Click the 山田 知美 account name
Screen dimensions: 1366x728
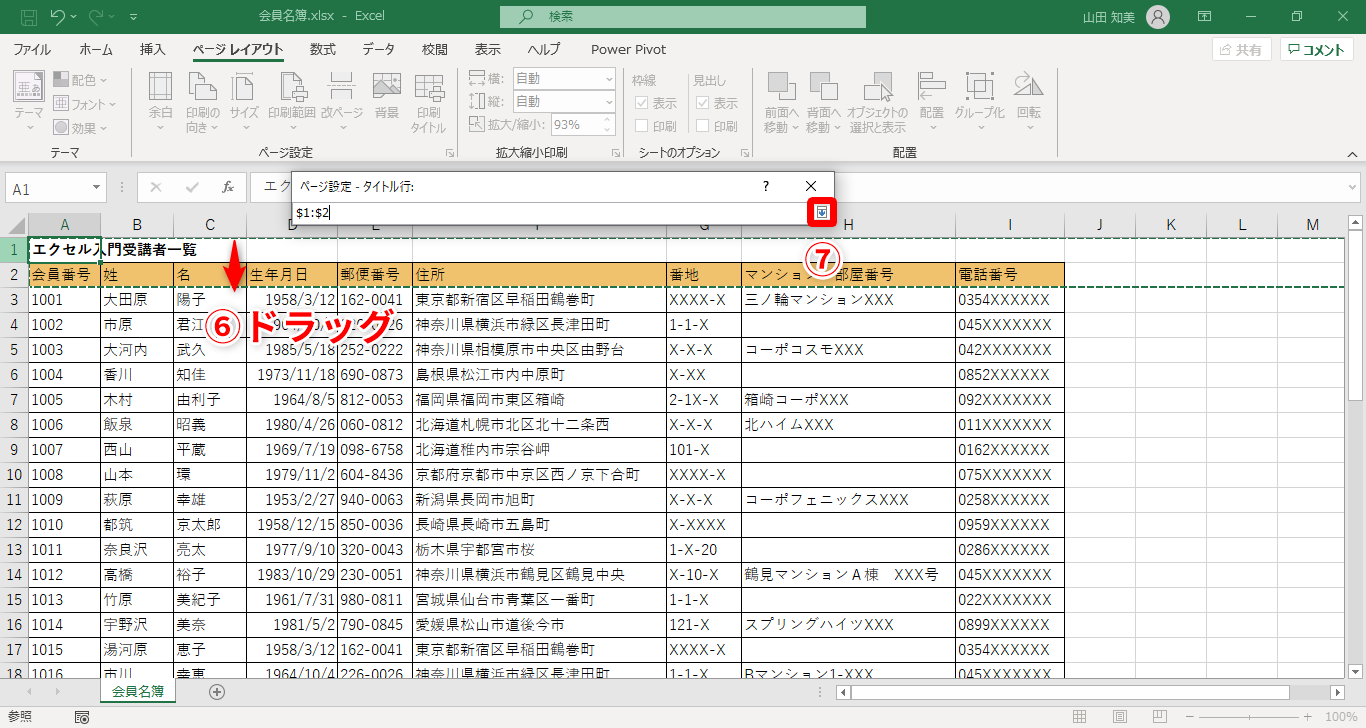(x=1111, y=17)
